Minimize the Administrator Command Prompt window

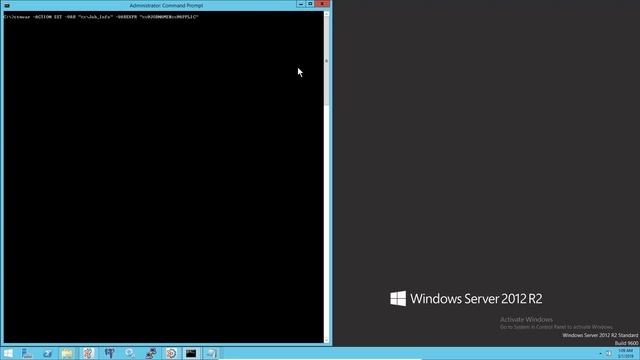(x=301, y=4)
